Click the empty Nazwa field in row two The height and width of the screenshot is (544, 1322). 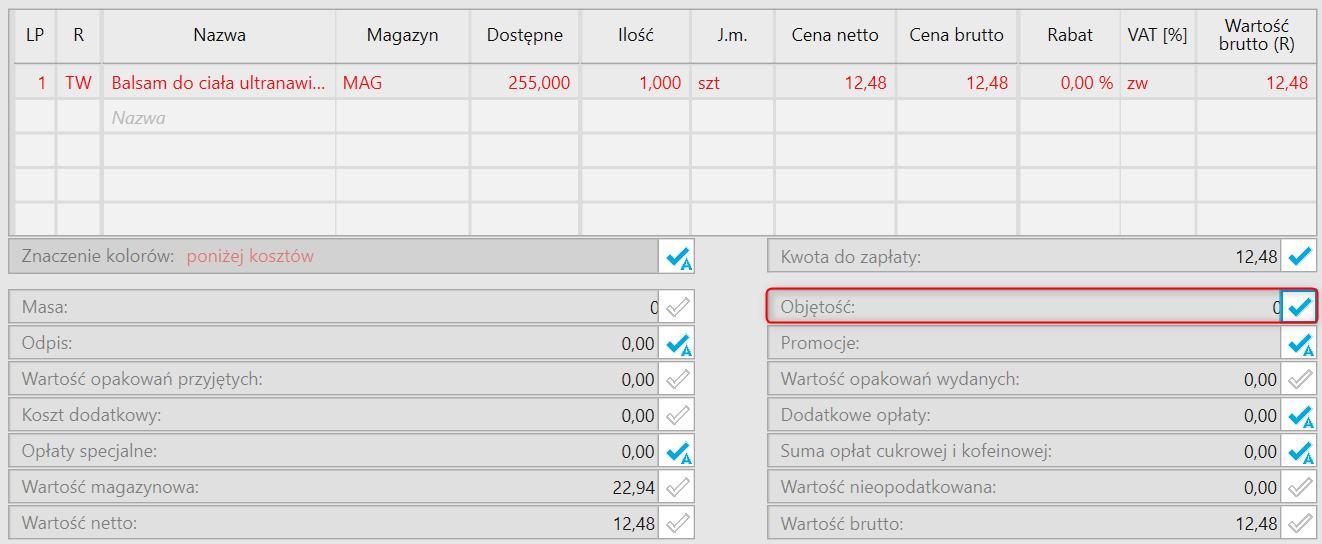pyautogui.click(x=219, y=118)
